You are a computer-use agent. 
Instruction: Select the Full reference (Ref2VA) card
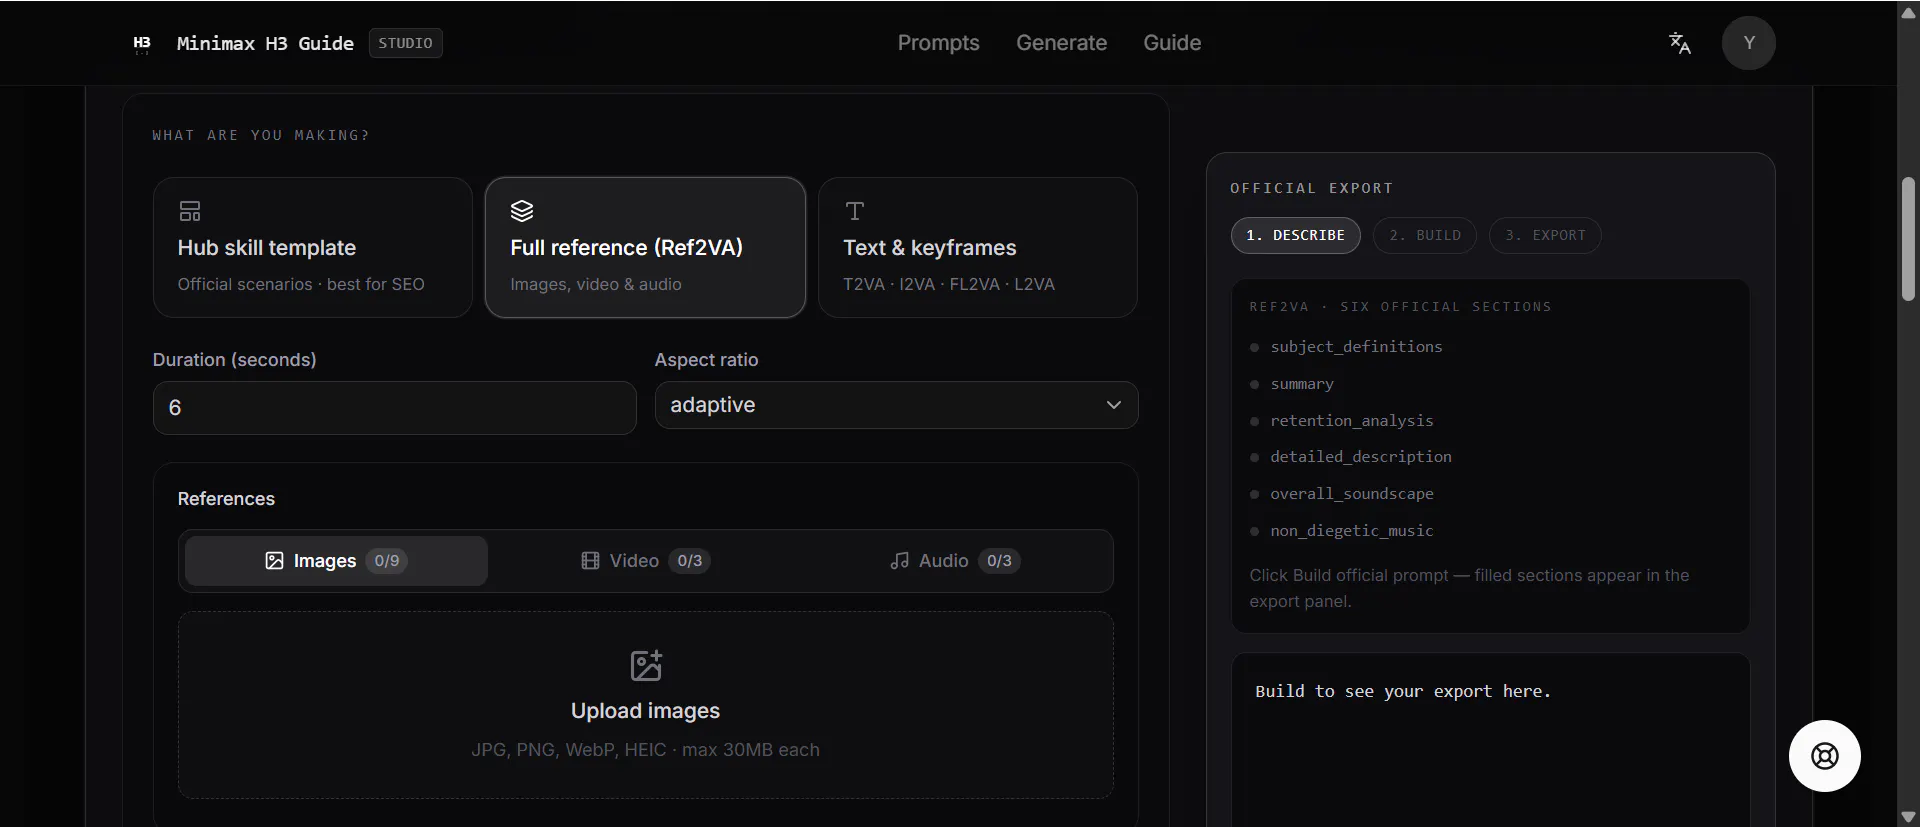coord(645,248)
